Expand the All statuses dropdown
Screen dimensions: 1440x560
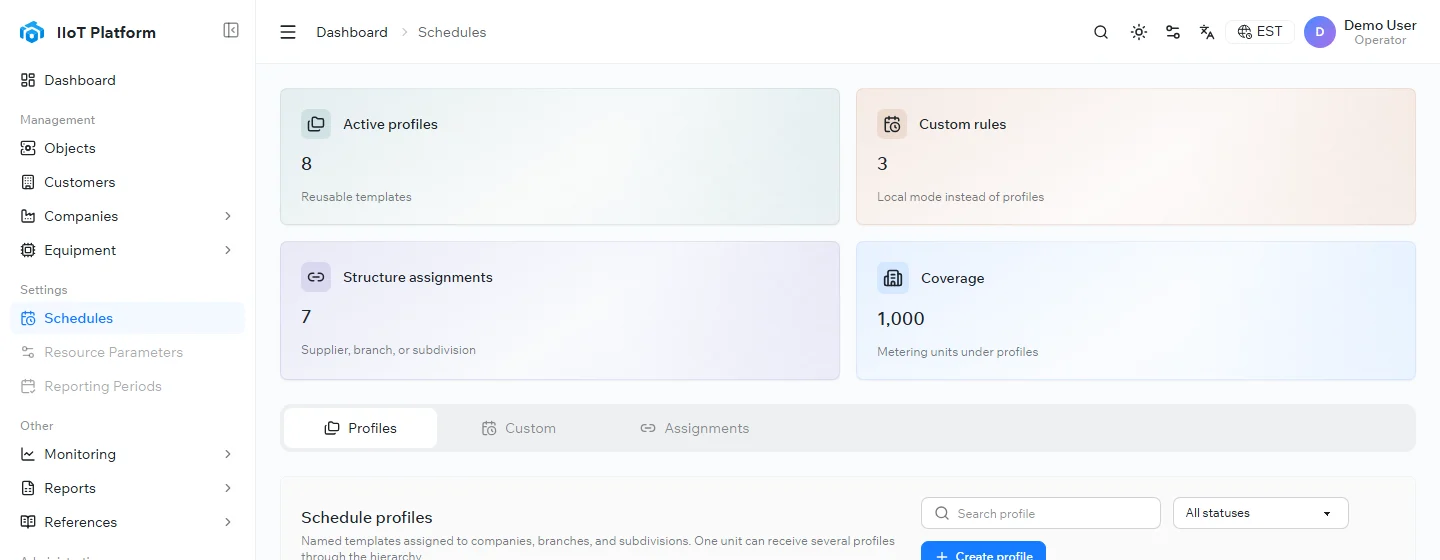pyautogui.click(x=1261, y=513)
